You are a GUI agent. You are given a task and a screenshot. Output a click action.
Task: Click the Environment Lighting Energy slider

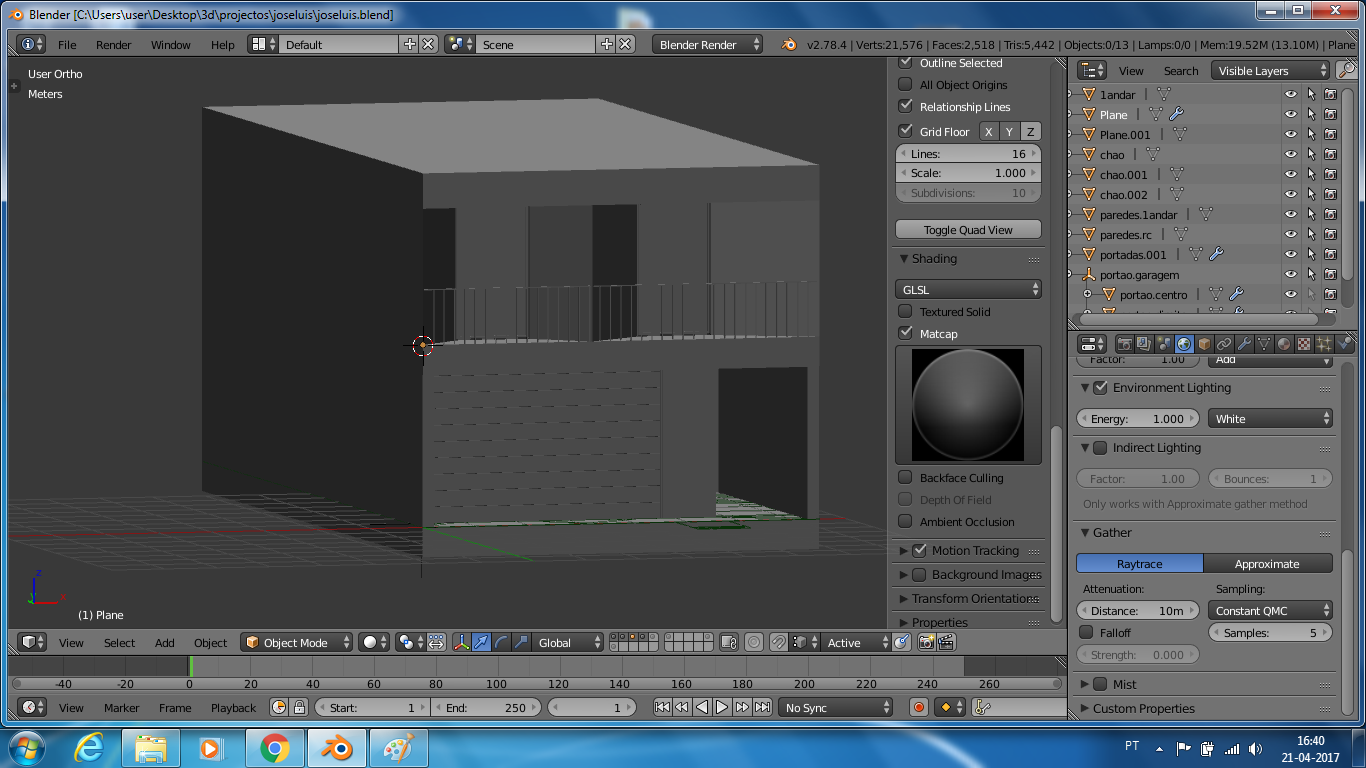point(1139,418)
